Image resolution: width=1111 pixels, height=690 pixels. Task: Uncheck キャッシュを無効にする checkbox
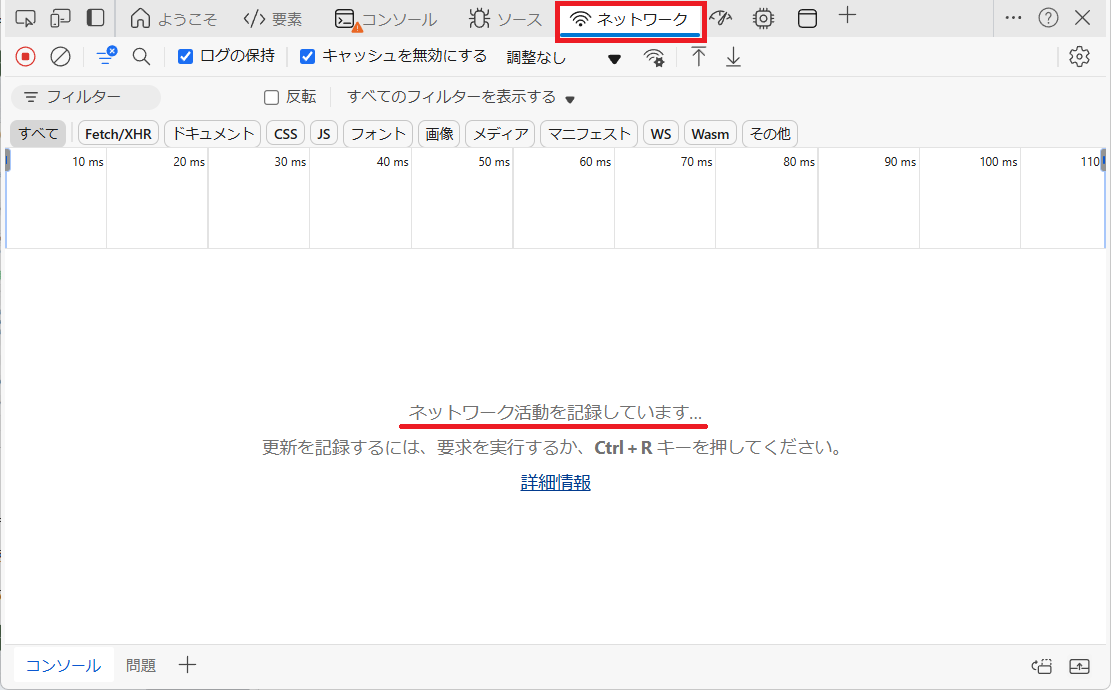pos(308,57)
